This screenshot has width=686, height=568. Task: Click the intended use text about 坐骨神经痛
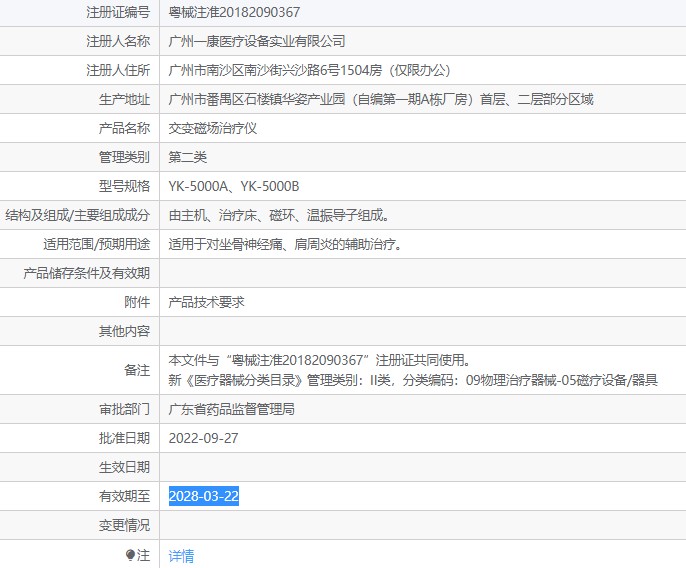click(x=285, y=244)
